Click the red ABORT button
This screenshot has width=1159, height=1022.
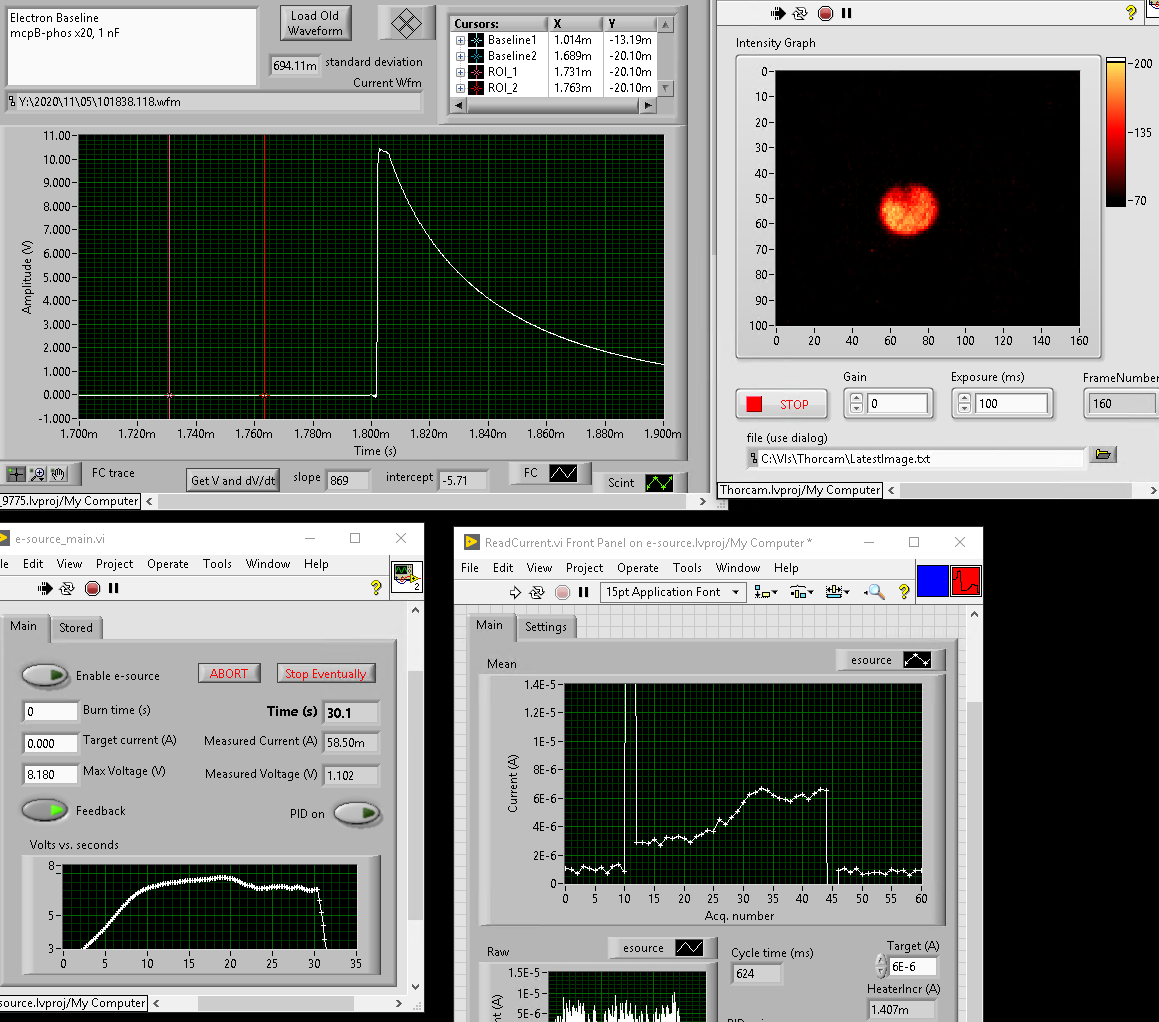(228, 673)
